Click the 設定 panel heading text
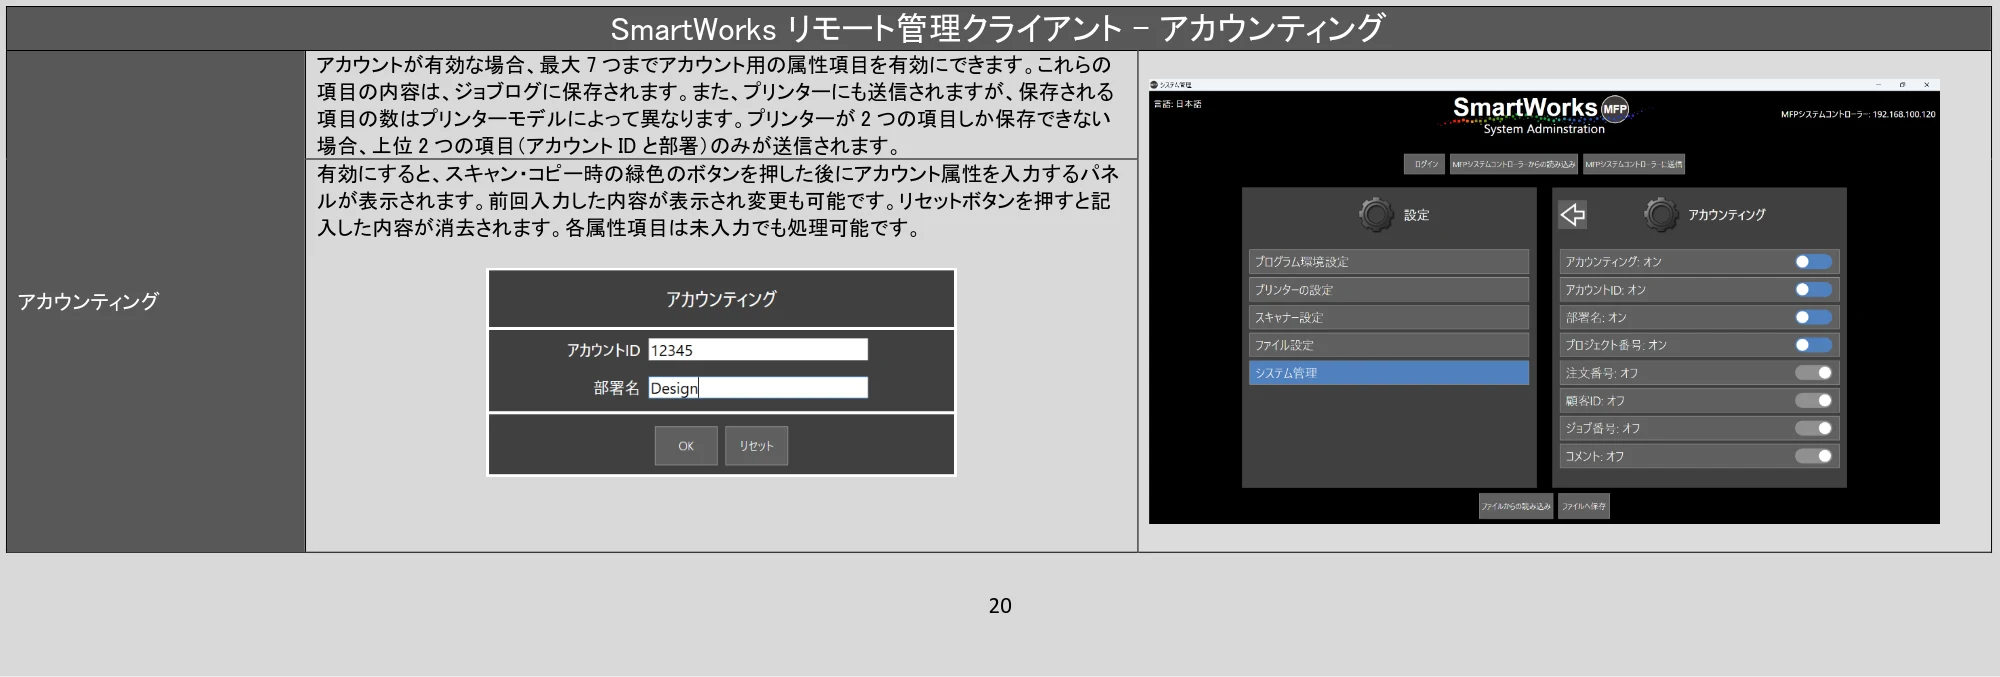This screenshot has width=2000, height=677. [x=1417, y=215]
